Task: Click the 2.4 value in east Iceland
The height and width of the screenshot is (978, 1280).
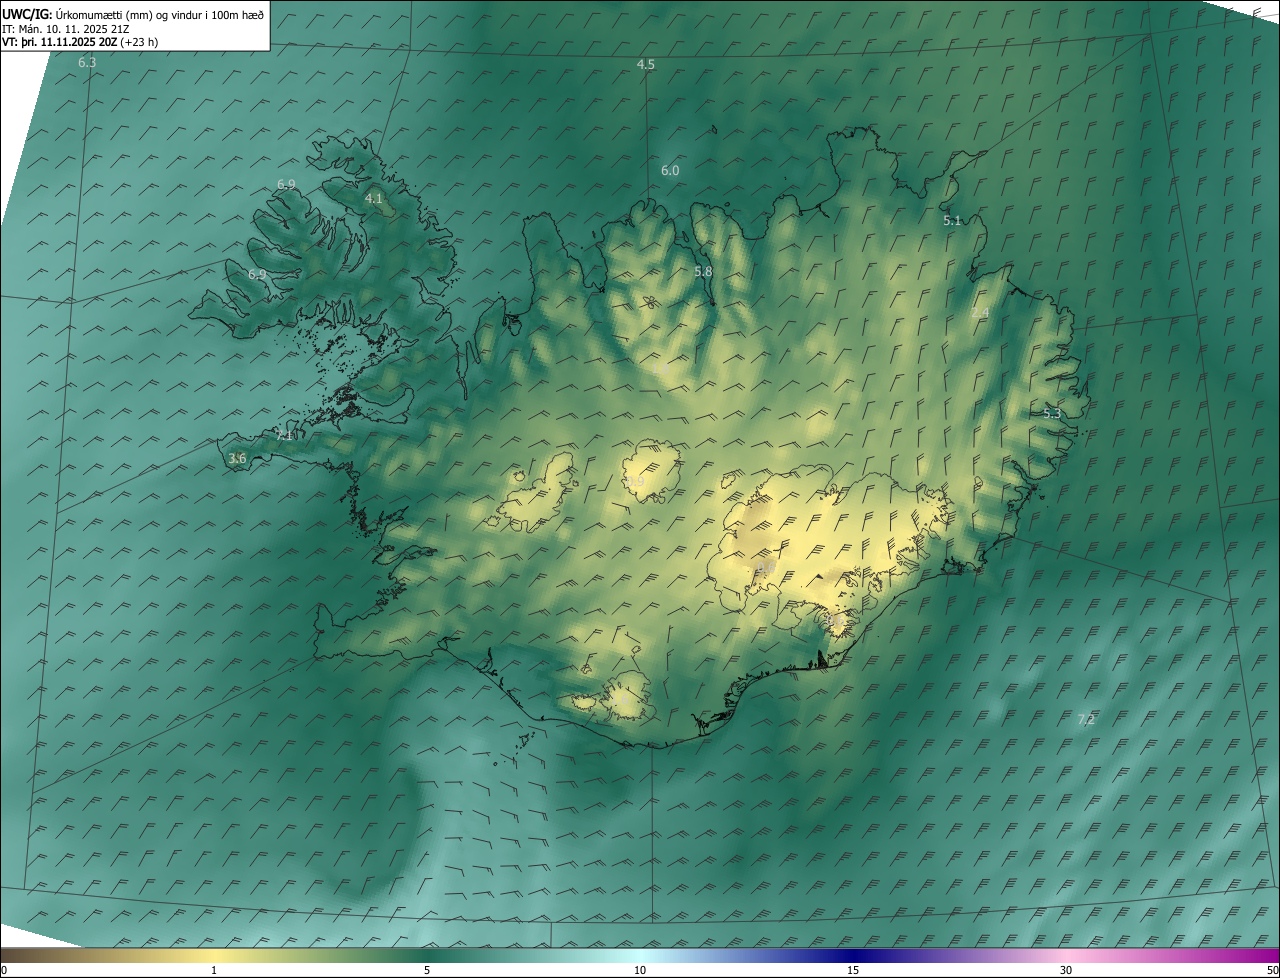Action: 980,313
